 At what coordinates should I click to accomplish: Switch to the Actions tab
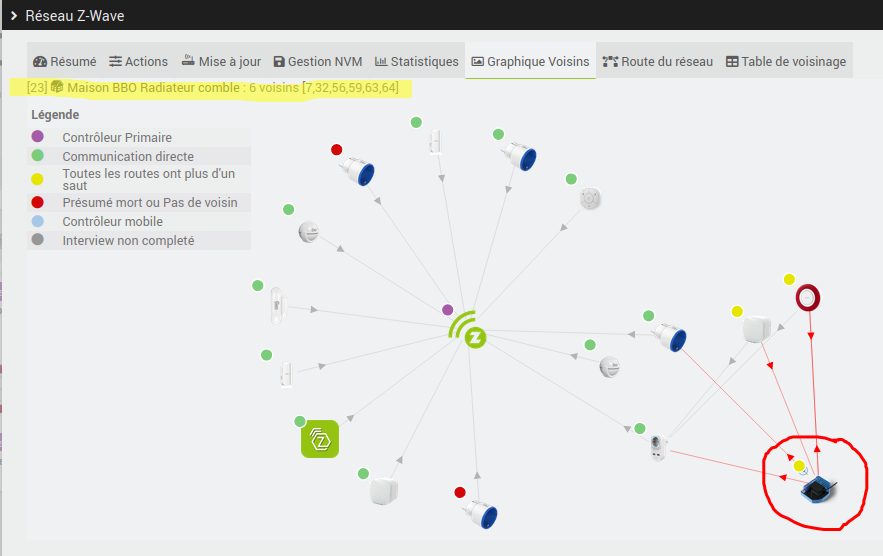click(x=139, y=61)
